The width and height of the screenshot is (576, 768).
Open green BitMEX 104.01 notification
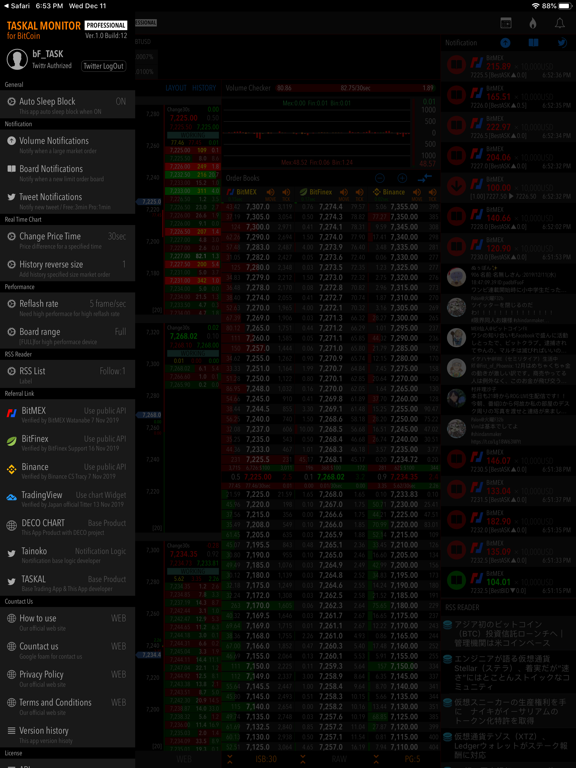(x=508, y=581)
